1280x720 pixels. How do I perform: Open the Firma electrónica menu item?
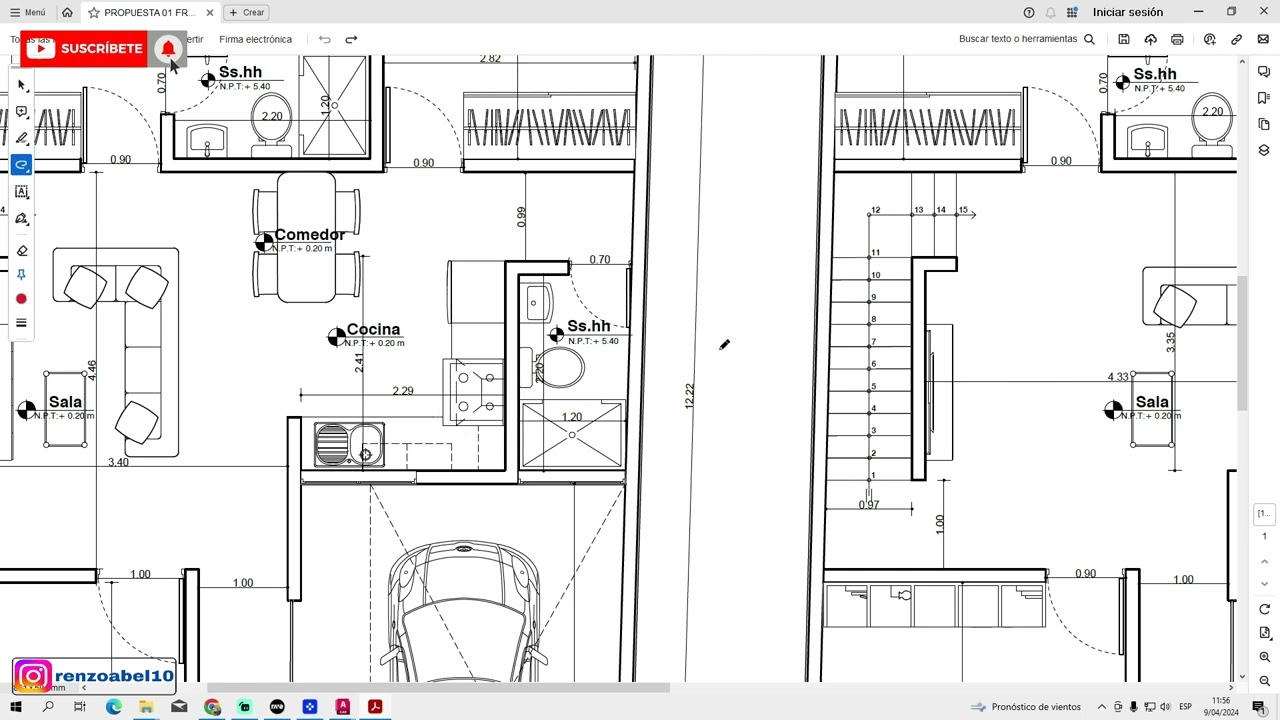255,39
